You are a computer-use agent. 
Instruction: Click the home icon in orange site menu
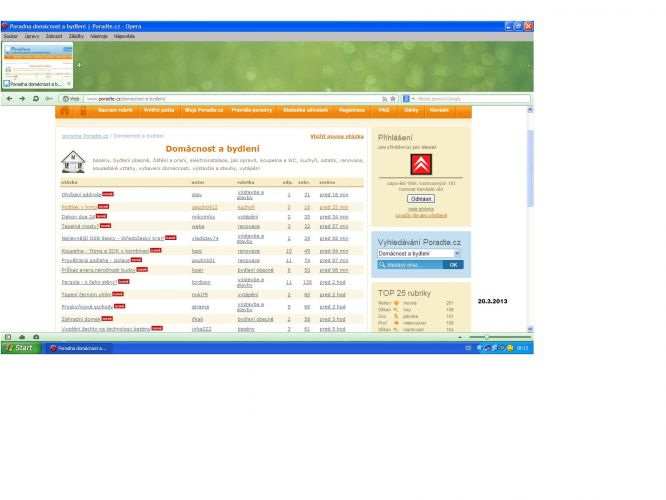click(x=65, y=111)
